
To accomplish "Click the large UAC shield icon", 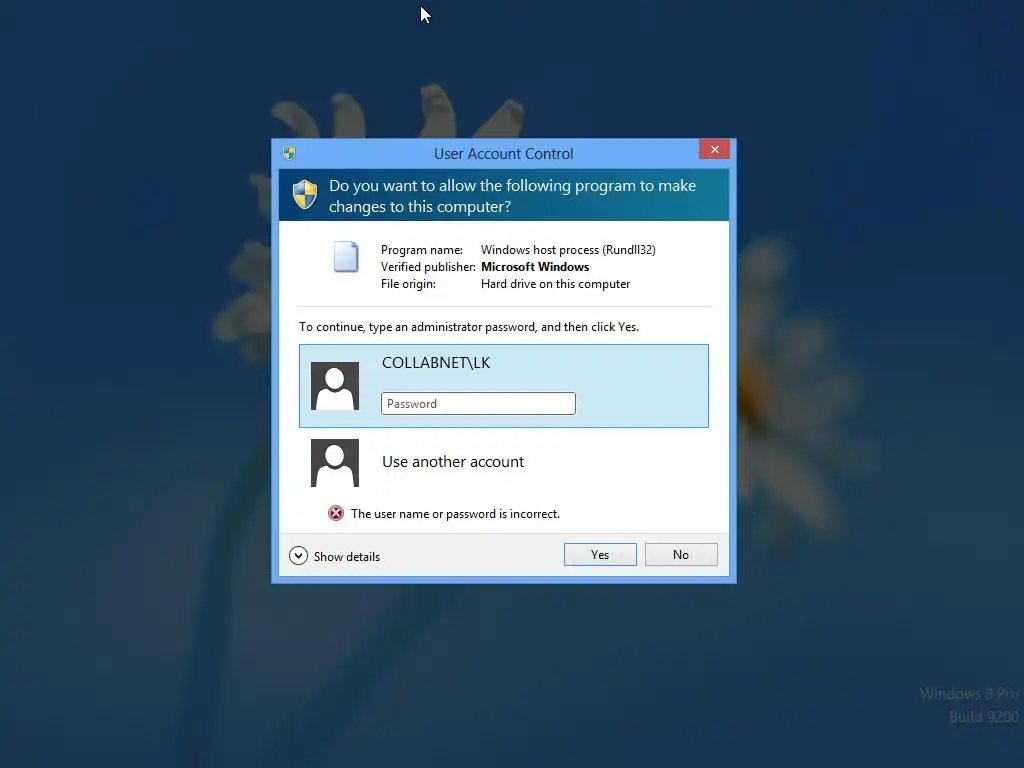I will 305,195.
